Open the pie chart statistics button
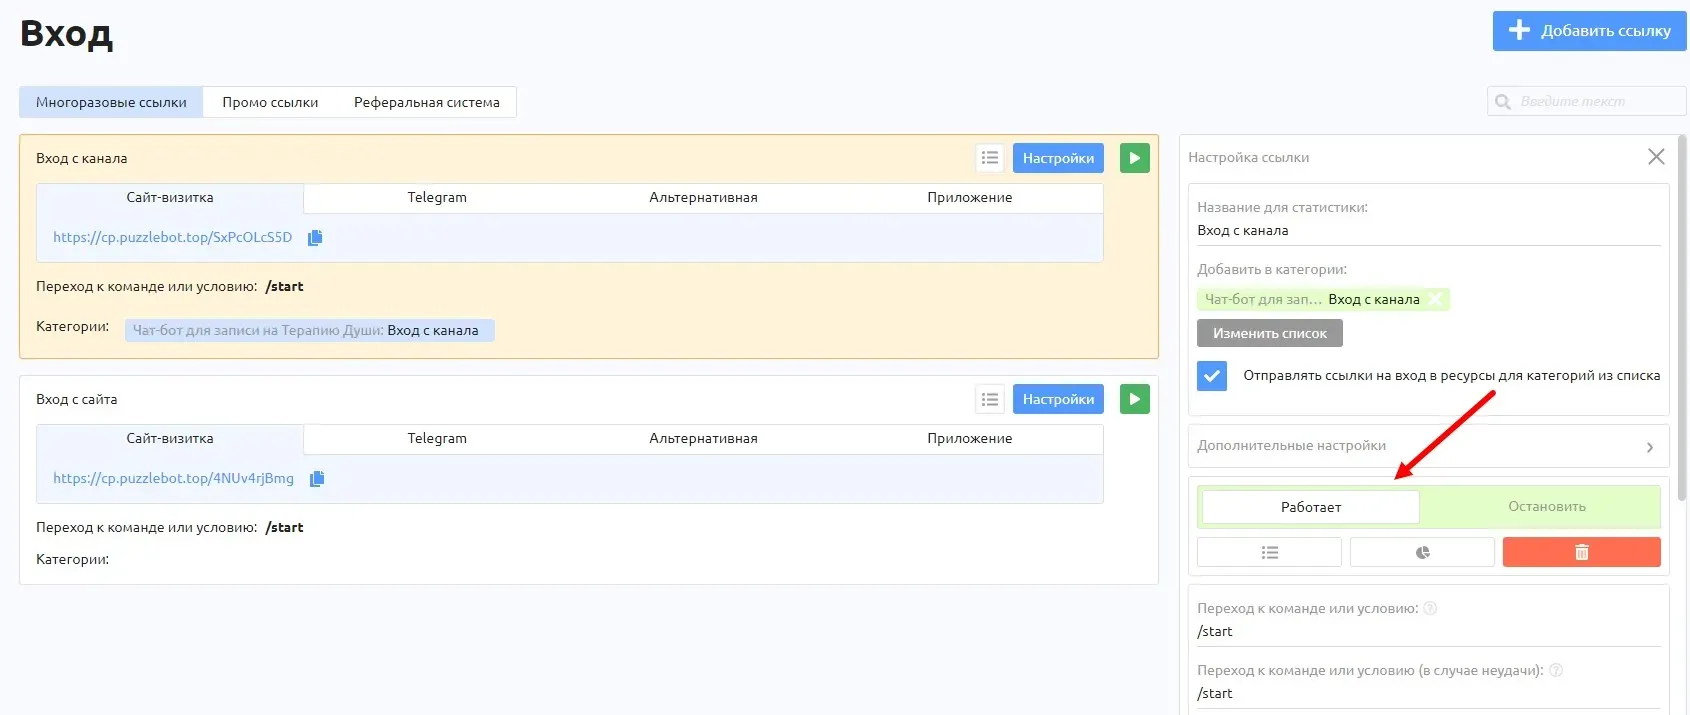1690x715 pixels. click(x=1422, y=552)
